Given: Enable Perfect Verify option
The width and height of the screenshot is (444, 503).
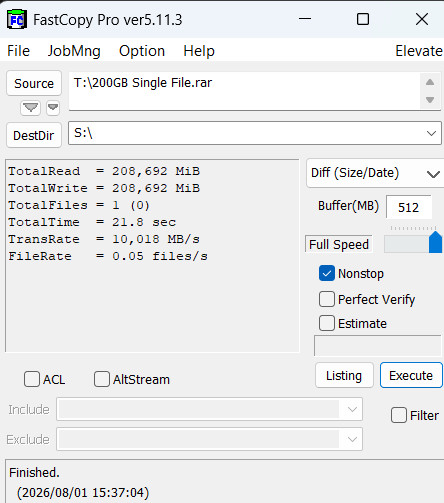Looking at the screenshot, I should 327,299.
